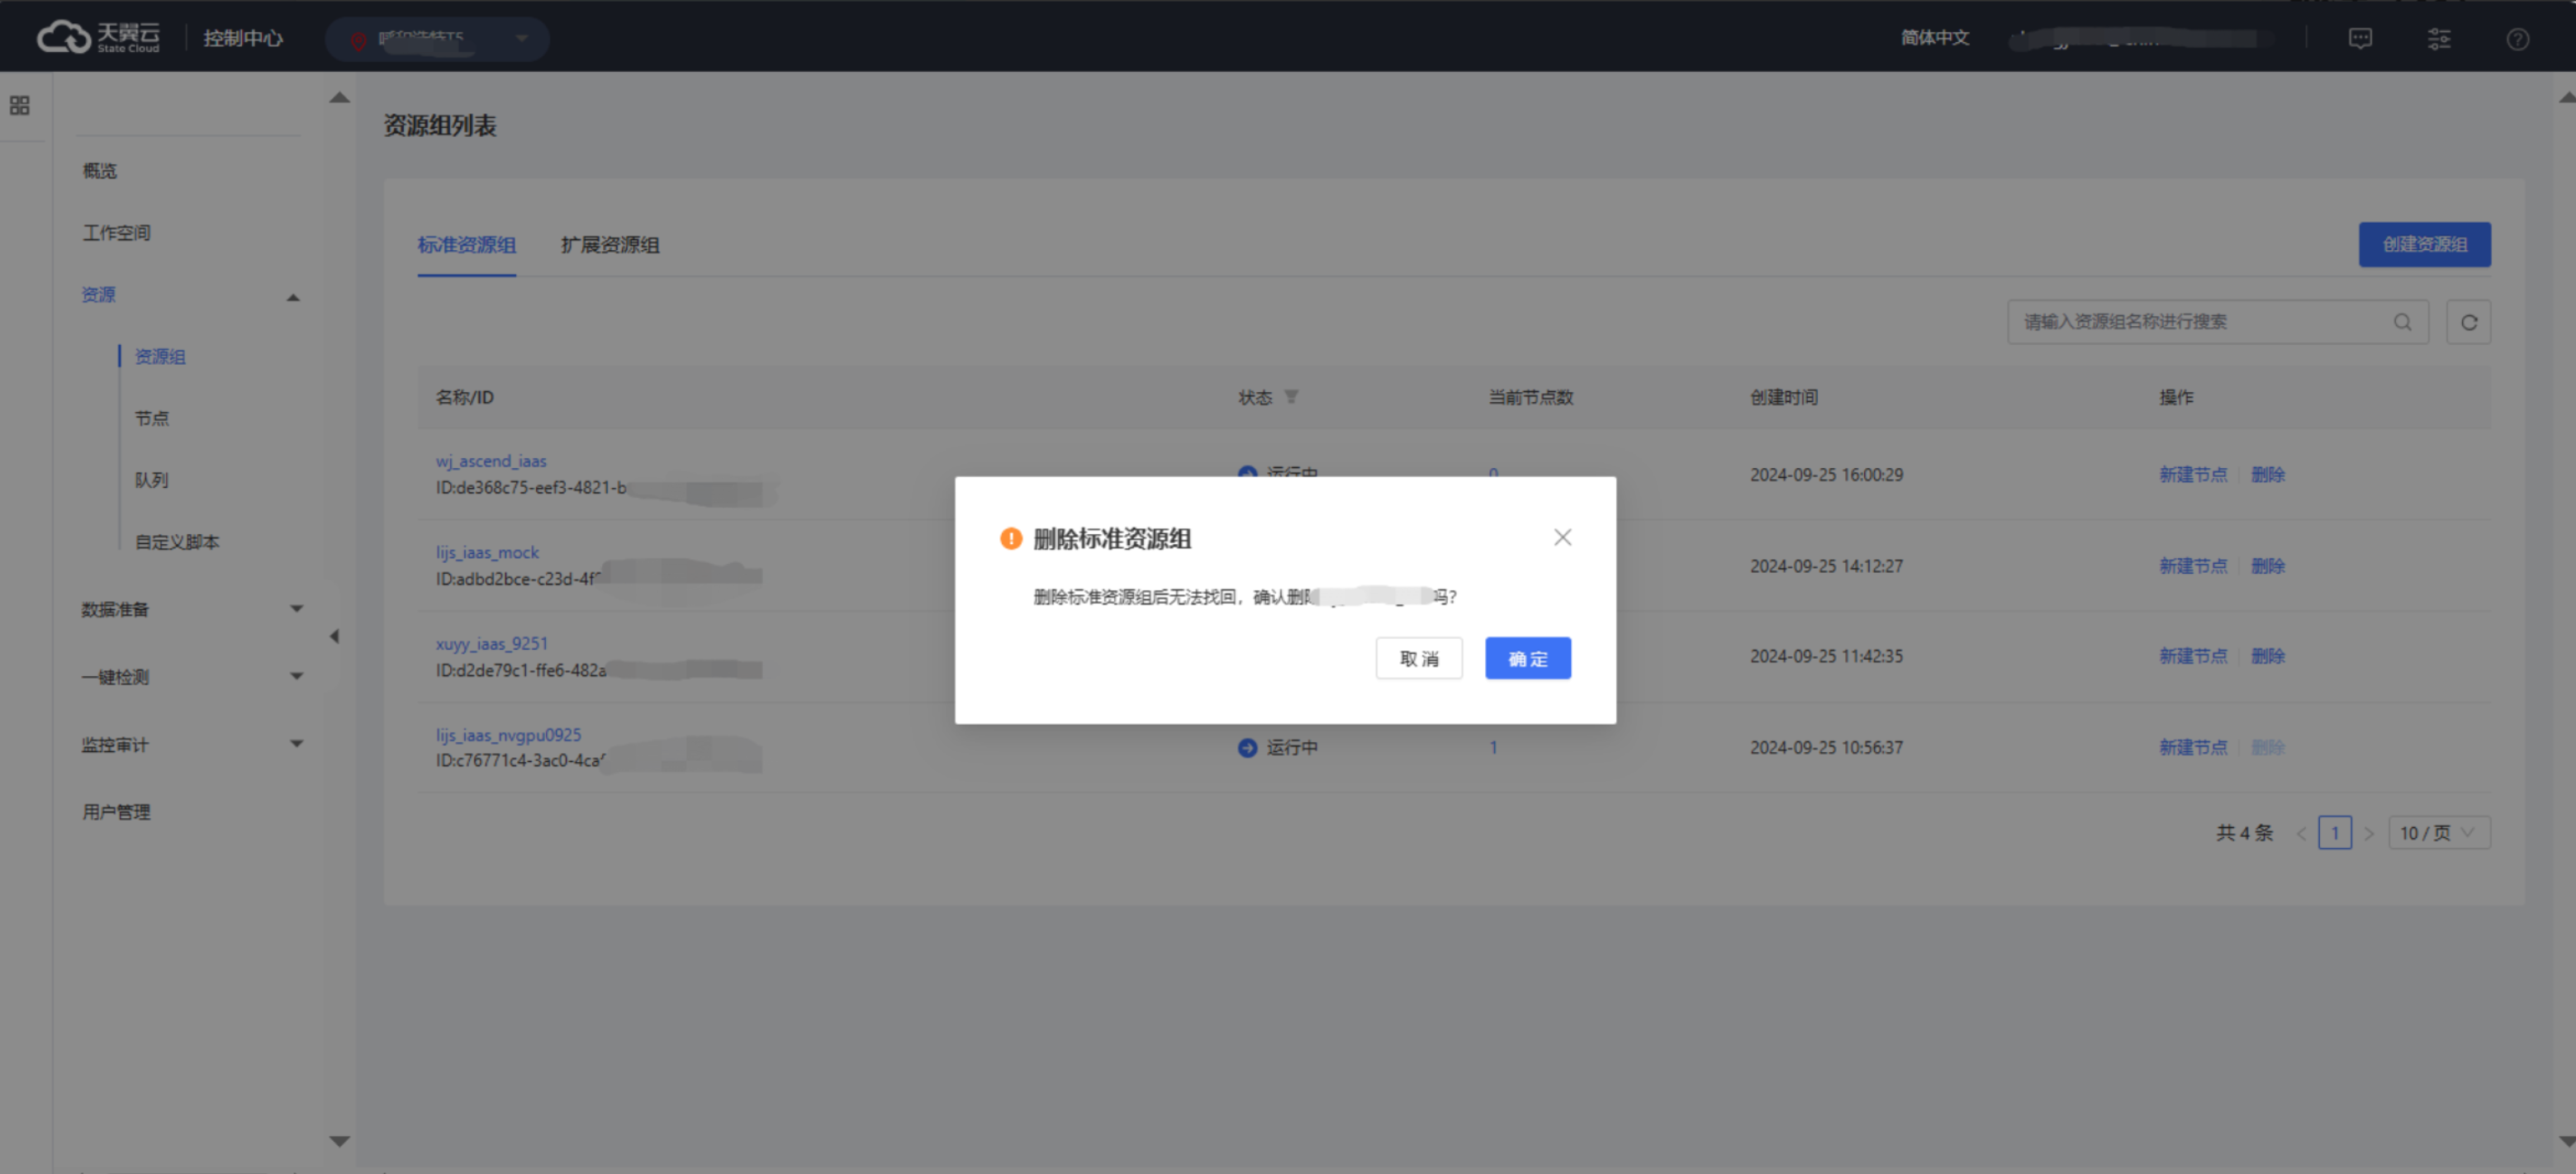This screenshot has height=1174, width=2576.
Task: Collapse the sidebar with the left arrow
Action: click(334, 636)
